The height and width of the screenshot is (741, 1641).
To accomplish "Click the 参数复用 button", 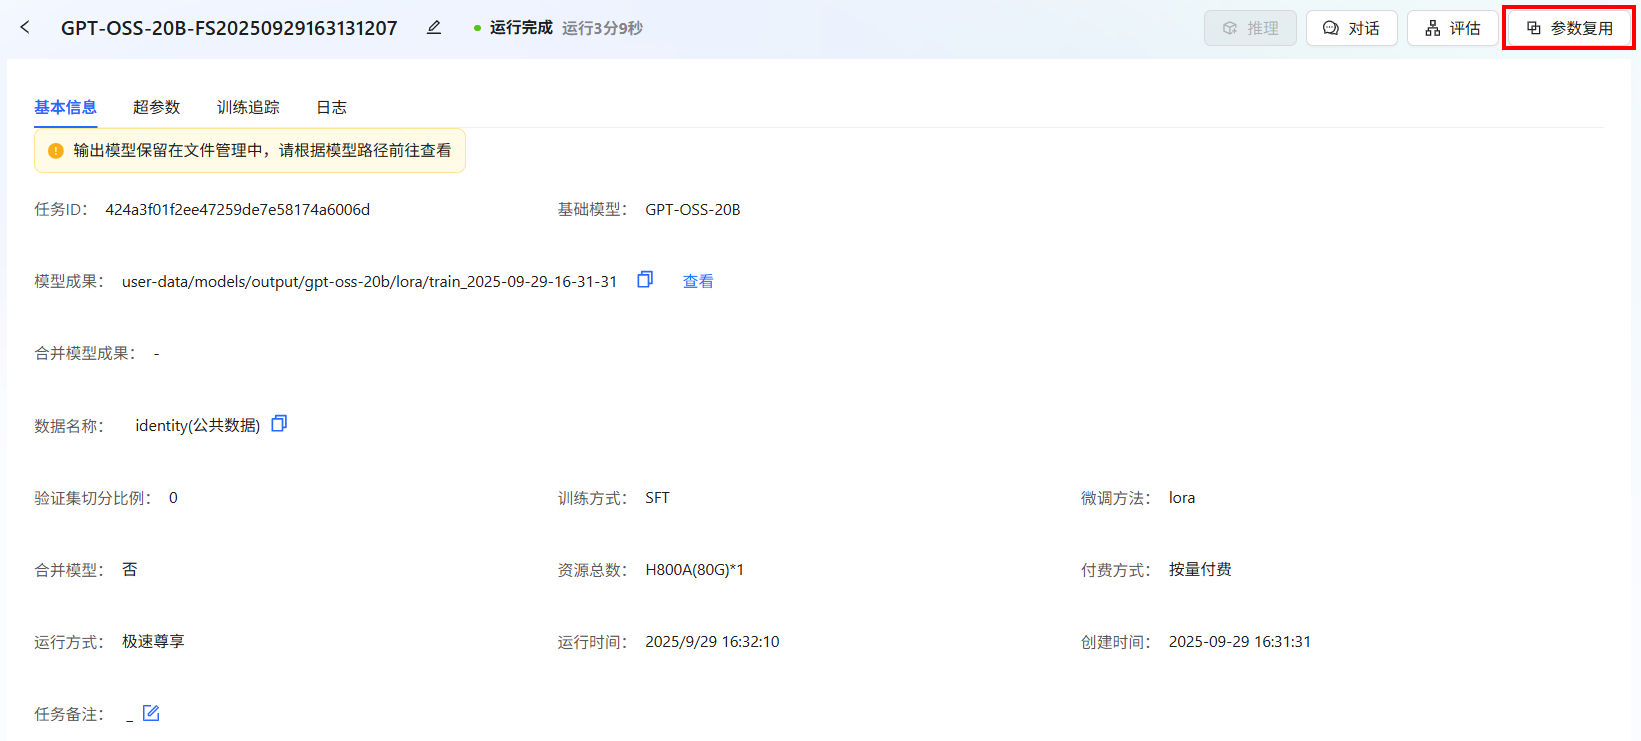I will click(1569, 28).
